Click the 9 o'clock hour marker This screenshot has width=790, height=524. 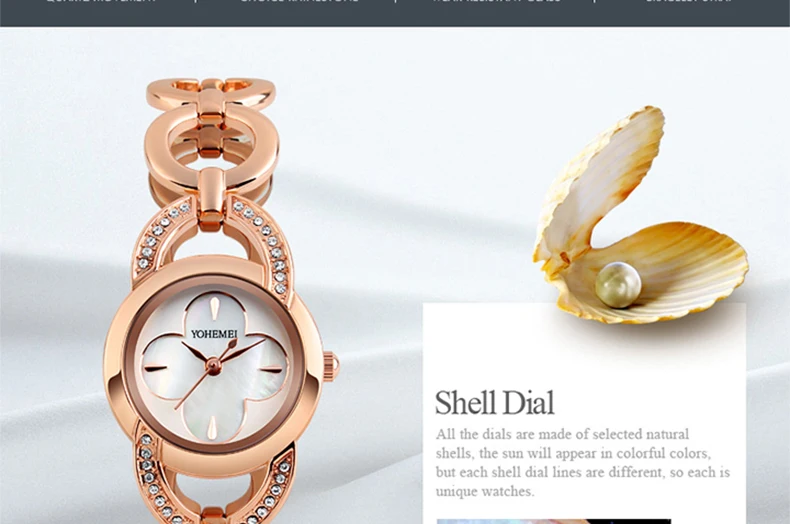click(156, 368)
